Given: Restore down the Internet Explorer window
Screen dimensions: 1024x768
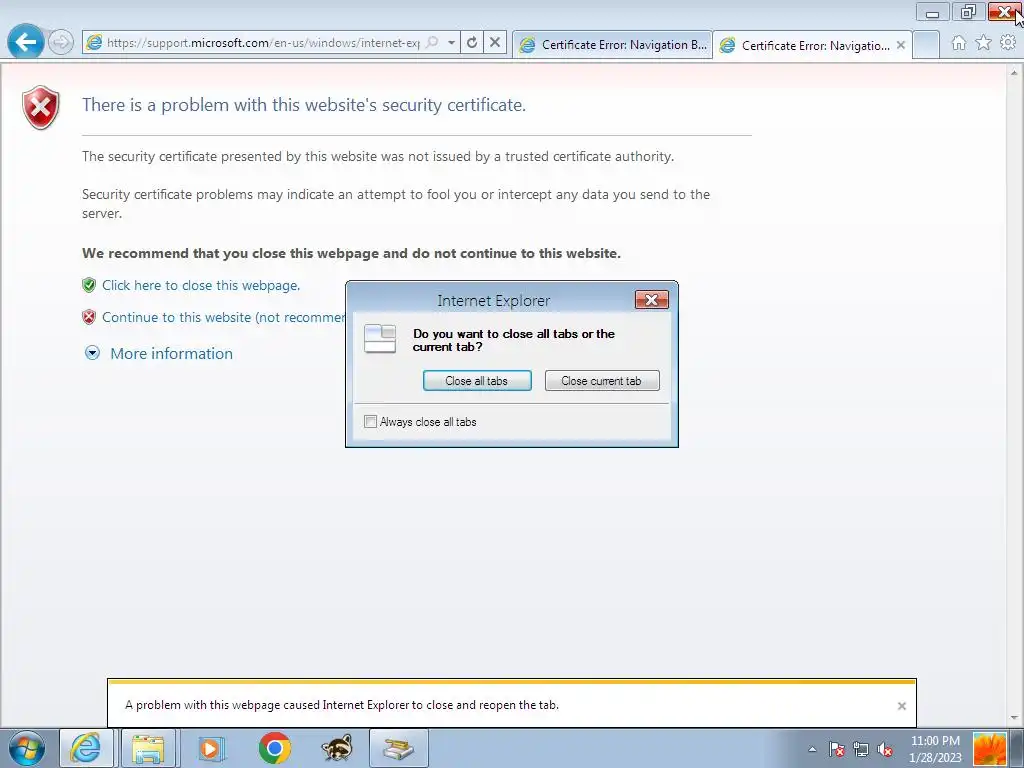Looking at the screenshot, I should [968, 12].
